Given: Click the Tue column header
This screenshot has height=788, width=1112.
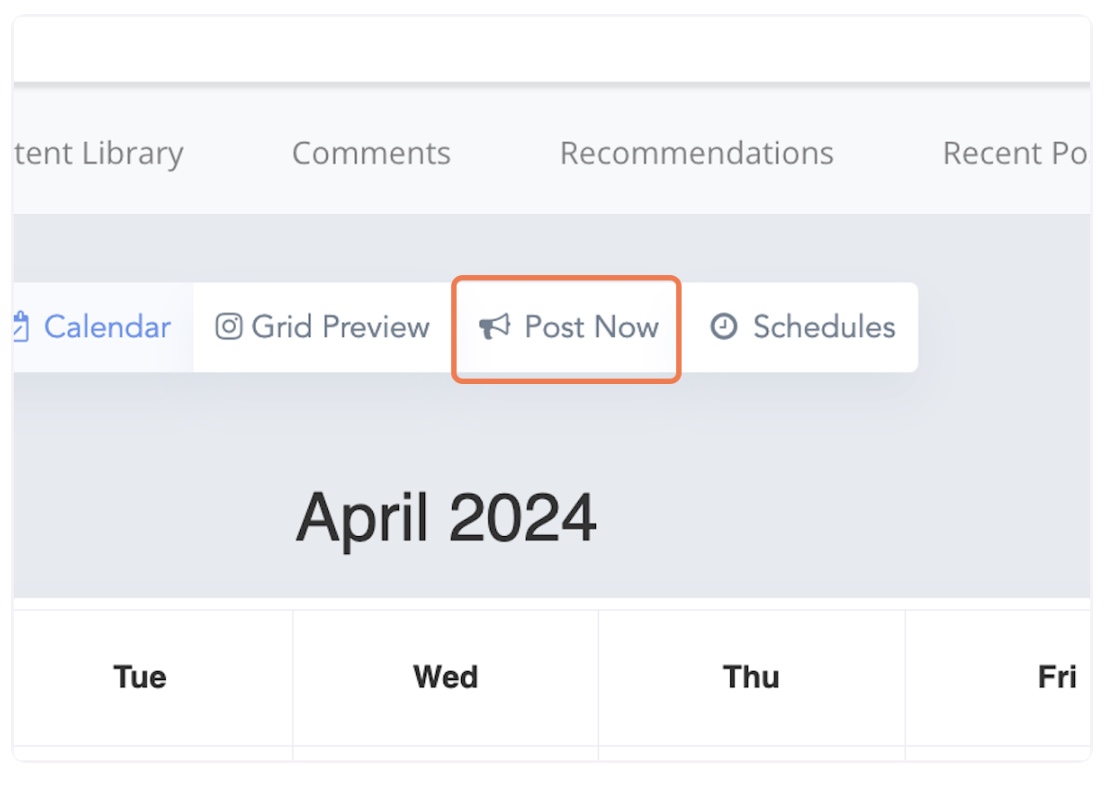Looking at the screenshot, I should [x=140, y=677].
